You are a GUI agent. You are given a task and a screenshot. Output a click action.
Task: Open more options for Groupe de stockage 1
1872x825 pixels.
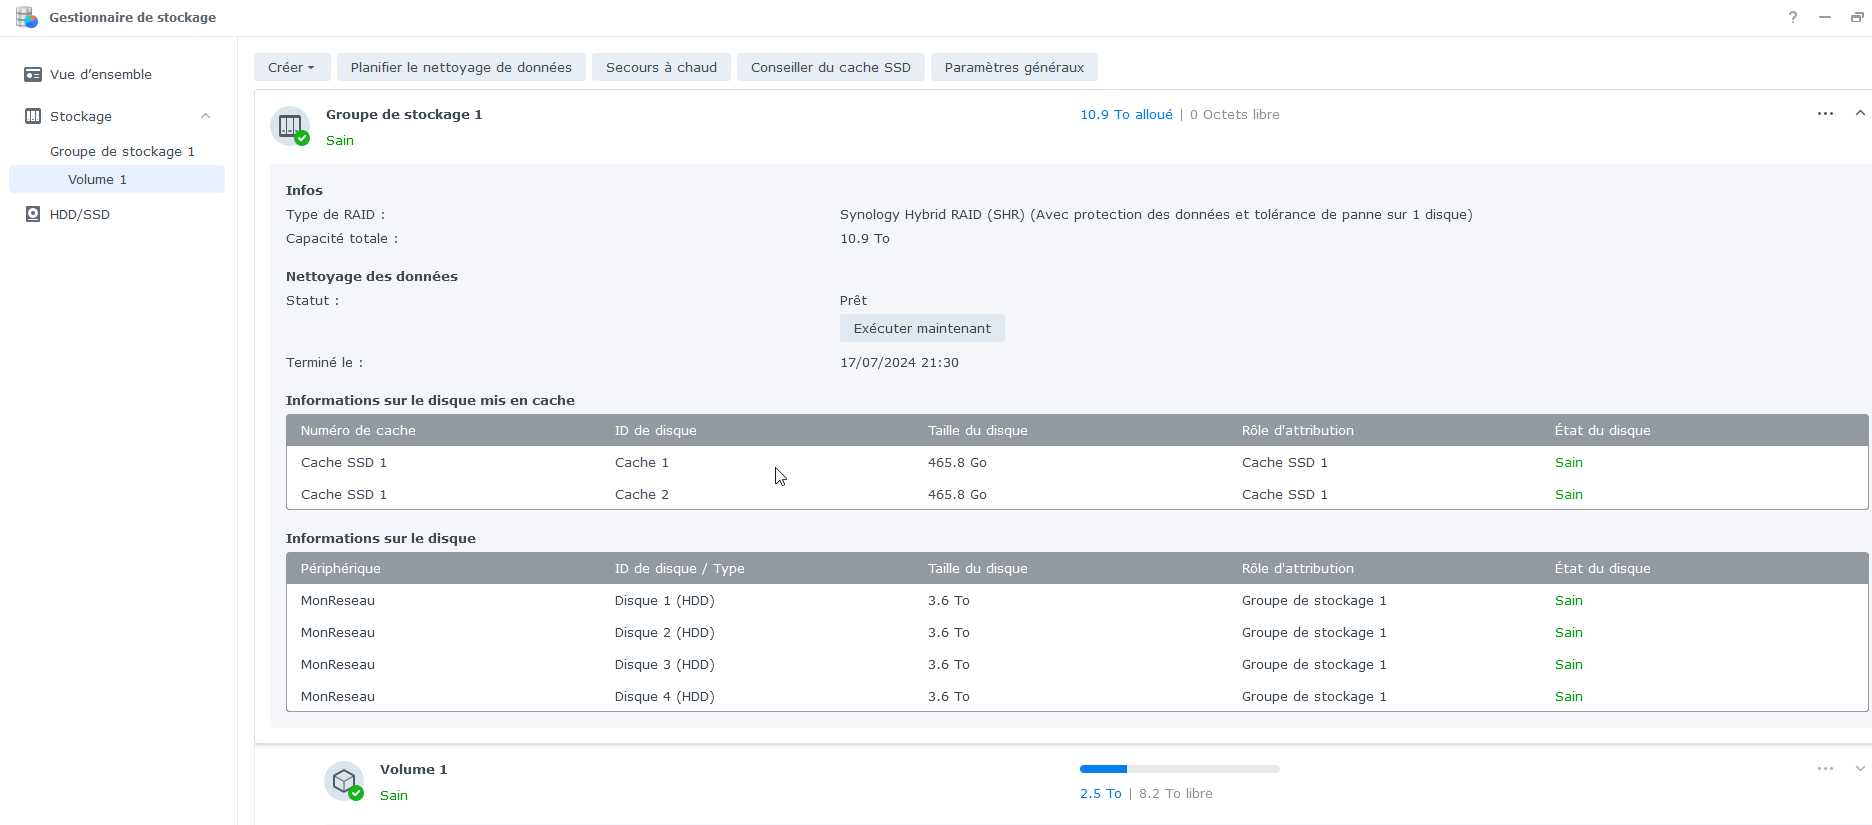pos(1825,114)
